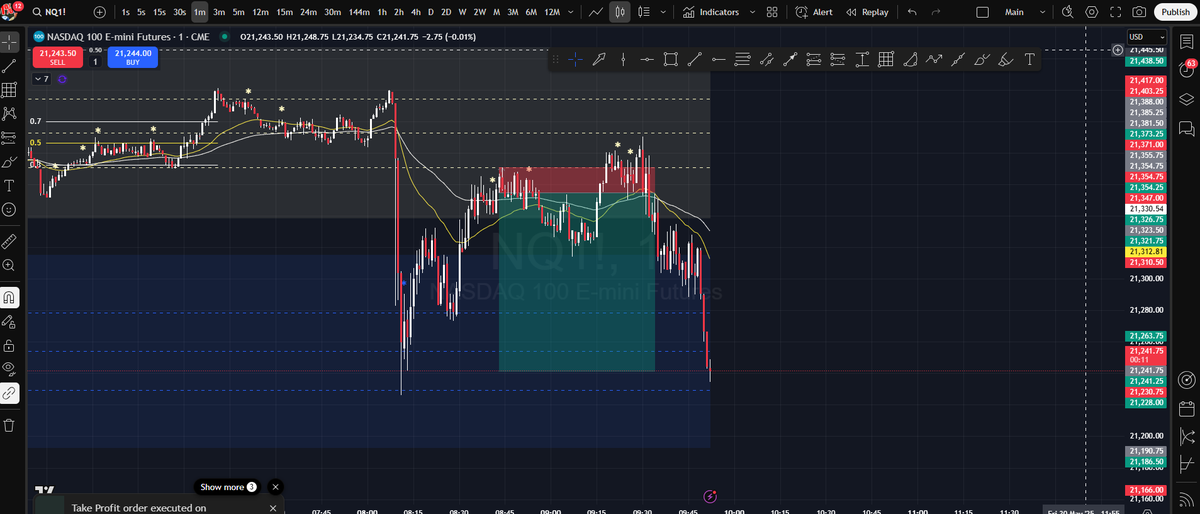The height and width of the screenshot is (514, 1200).
Task: Start bar Replay mode
Action: (x=867, y=12)
